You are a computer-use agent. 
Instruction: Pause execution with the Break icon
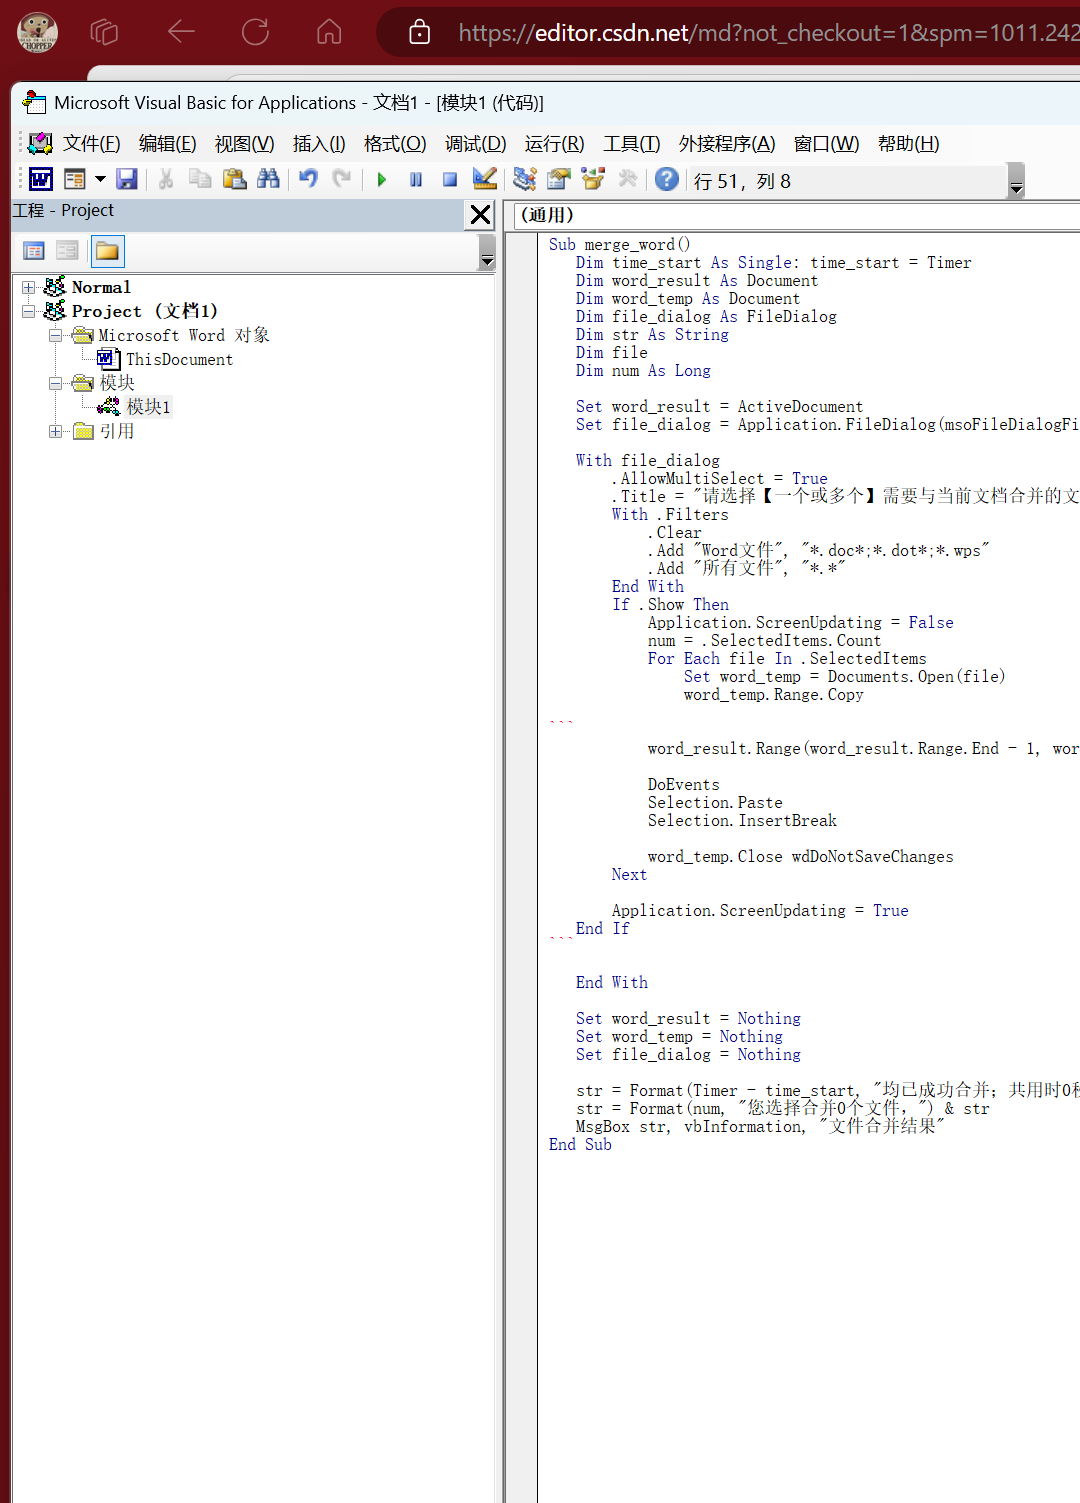[416, 180]
